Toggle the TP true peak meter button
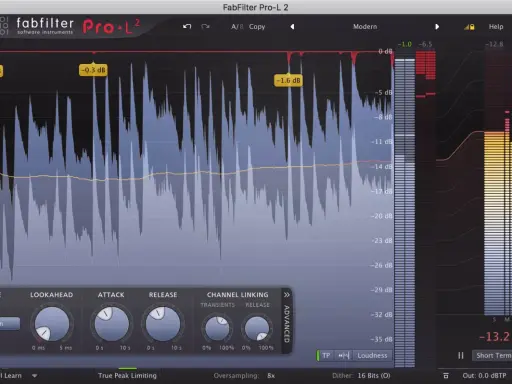 tap(325, 356)
